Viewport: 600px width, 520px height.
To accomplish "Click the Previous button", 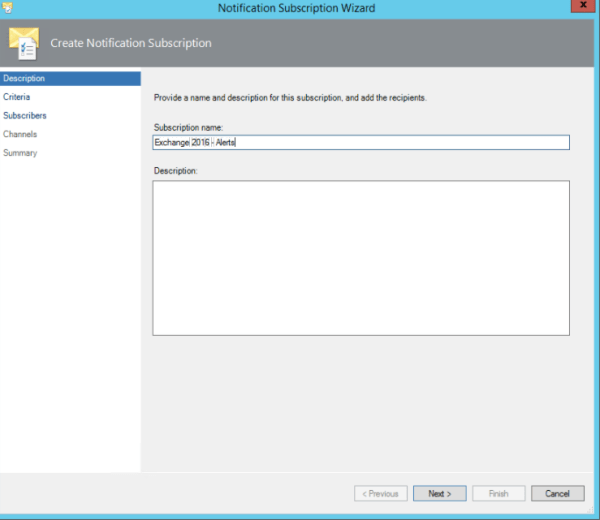I will [x=381, y=494].
